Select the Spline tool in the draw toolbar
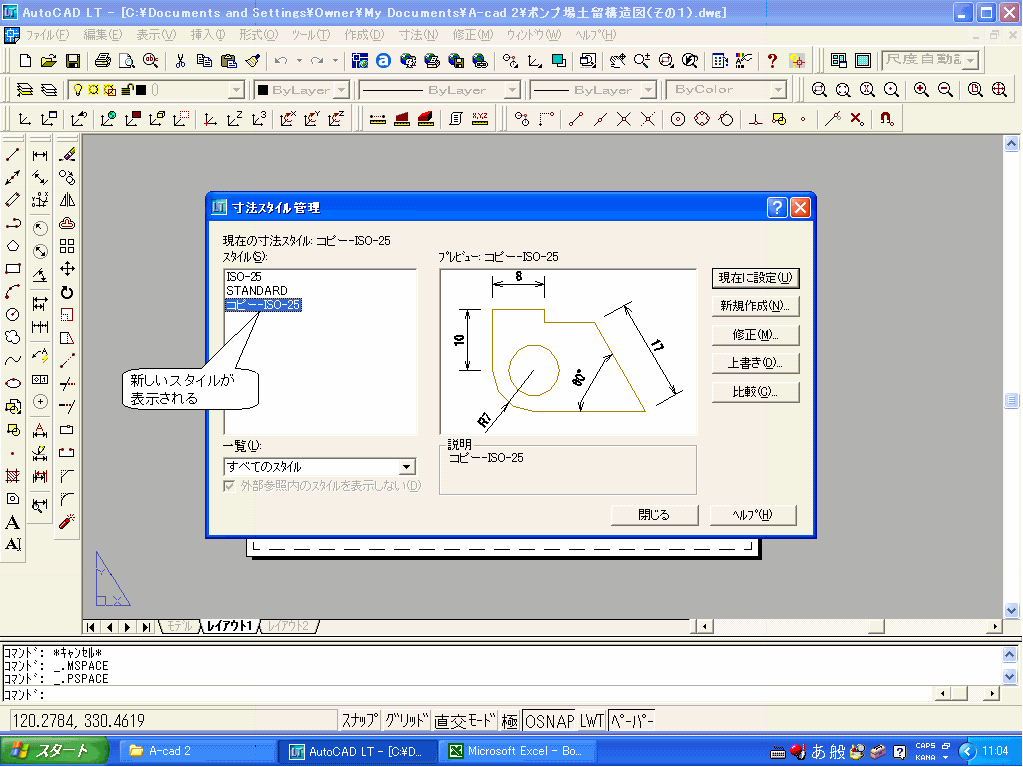Image resolution: width=1023 pixels, height=767 pixels. [x=12, y=360]
